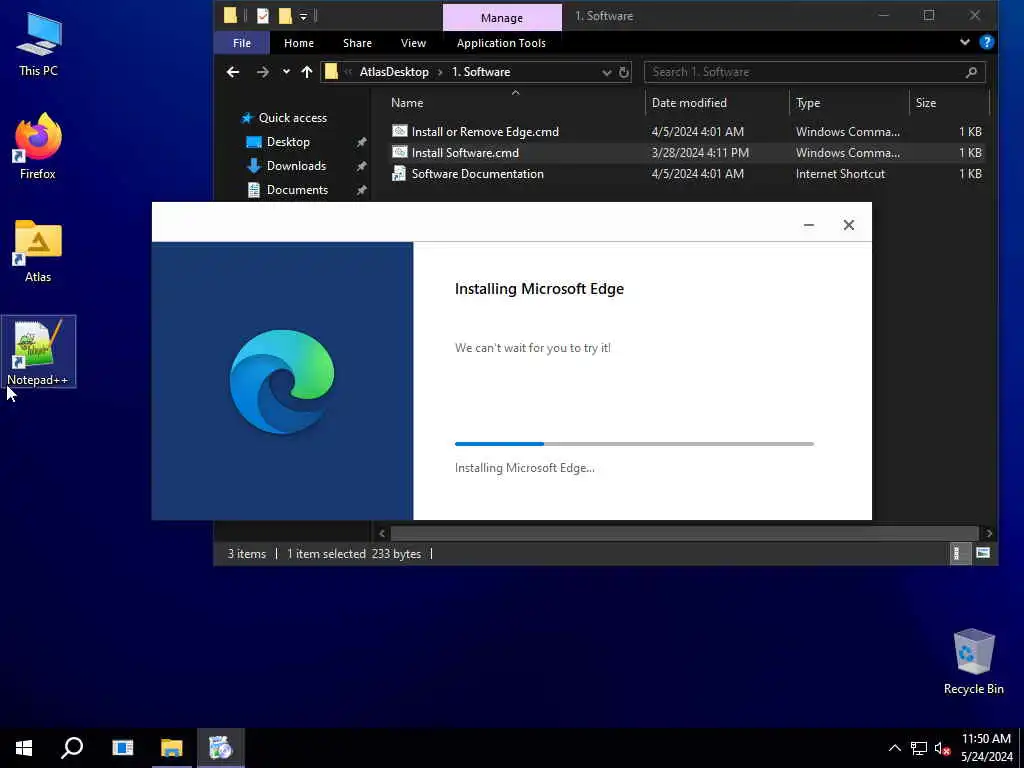Screen dimensions: 1024x768
Task: Open Documents in navigation pane
Action: [x=297, y=190]
